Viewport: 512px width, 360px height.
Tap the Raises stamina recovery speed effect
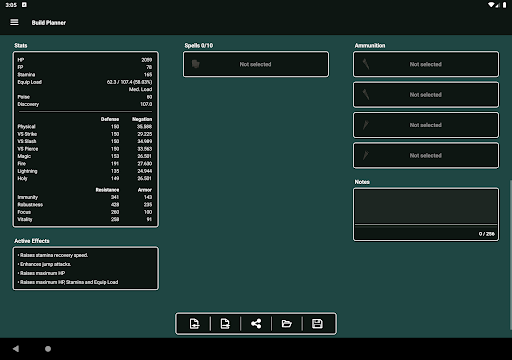(x=53, y=255)
